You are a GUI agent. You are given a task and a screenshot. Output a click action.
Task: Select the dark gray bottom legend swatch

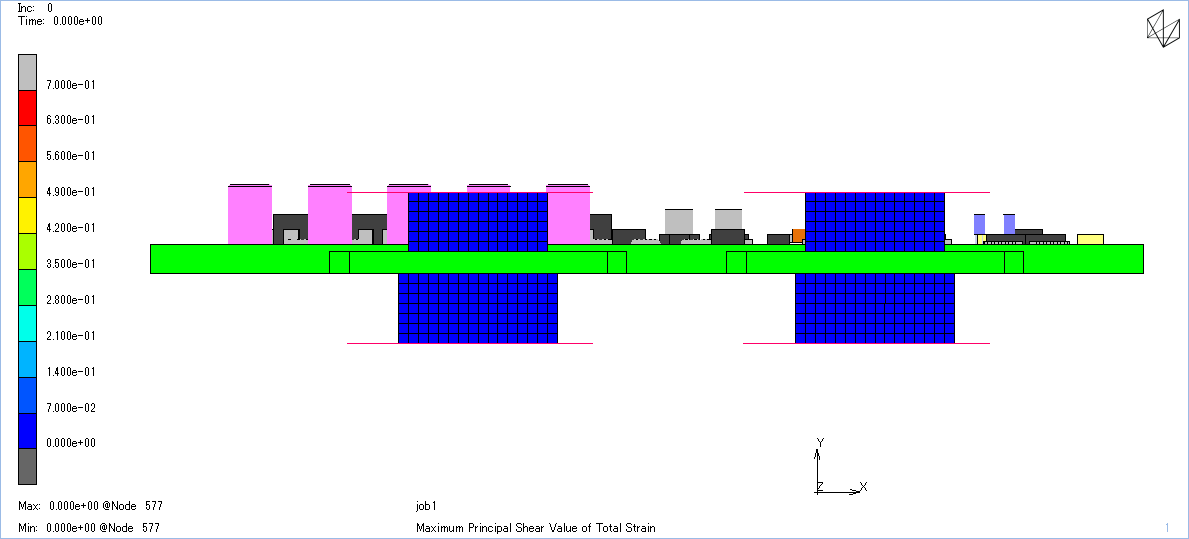[x=27, y=466]
